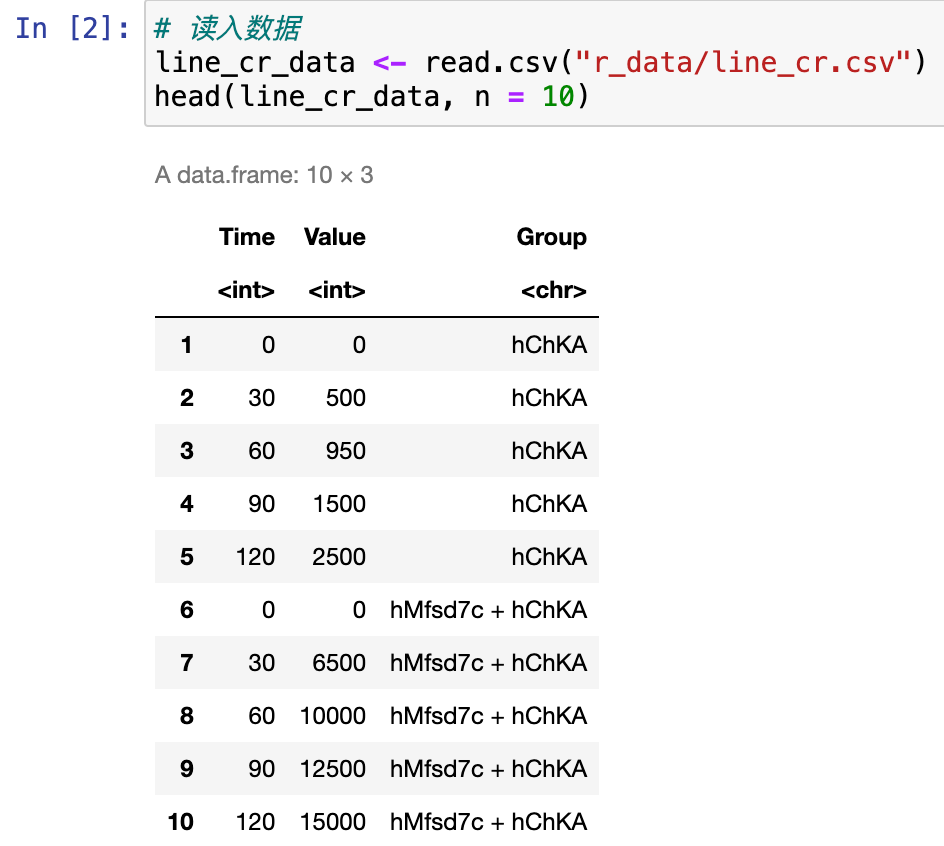Image resolution: width=944 pixels, height=846 pixels.
Task: Click the 'Group' column header
Action: [x=551, y=237]
